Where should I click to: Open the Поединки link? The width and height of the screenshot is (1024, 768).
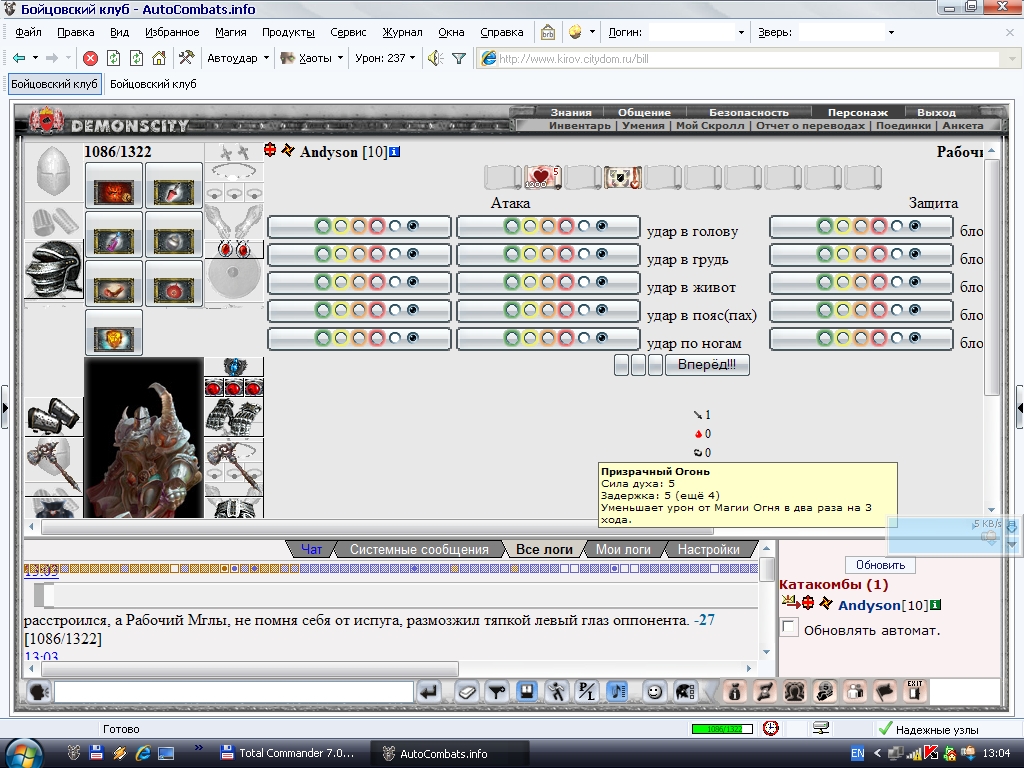(903, 125)
